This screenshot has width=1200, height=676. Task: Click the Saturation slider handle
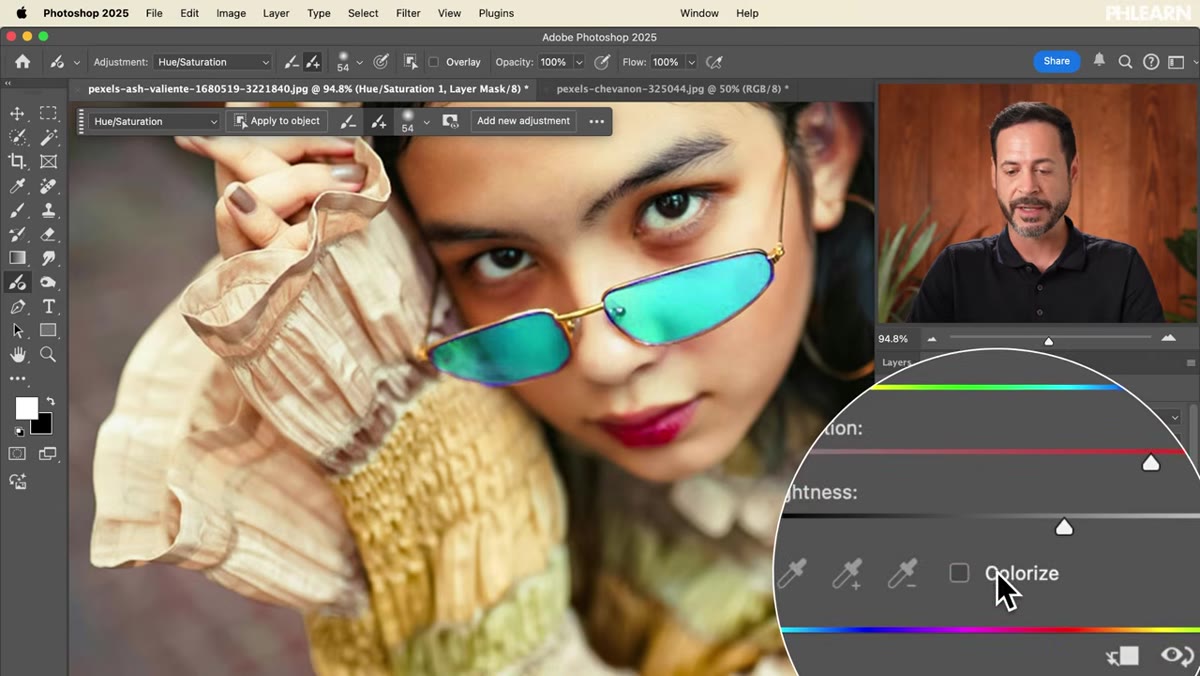pyautogui.click(x=1151, y=462)
